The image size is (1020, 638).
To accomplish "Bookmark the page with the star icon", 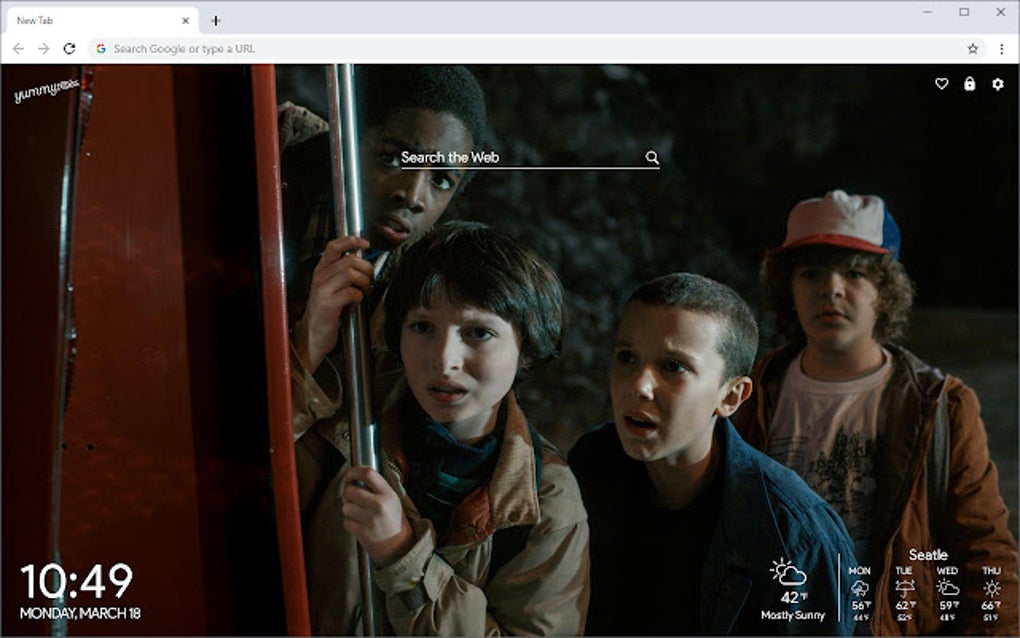I will pyautogui.click(x=971, y=47).
